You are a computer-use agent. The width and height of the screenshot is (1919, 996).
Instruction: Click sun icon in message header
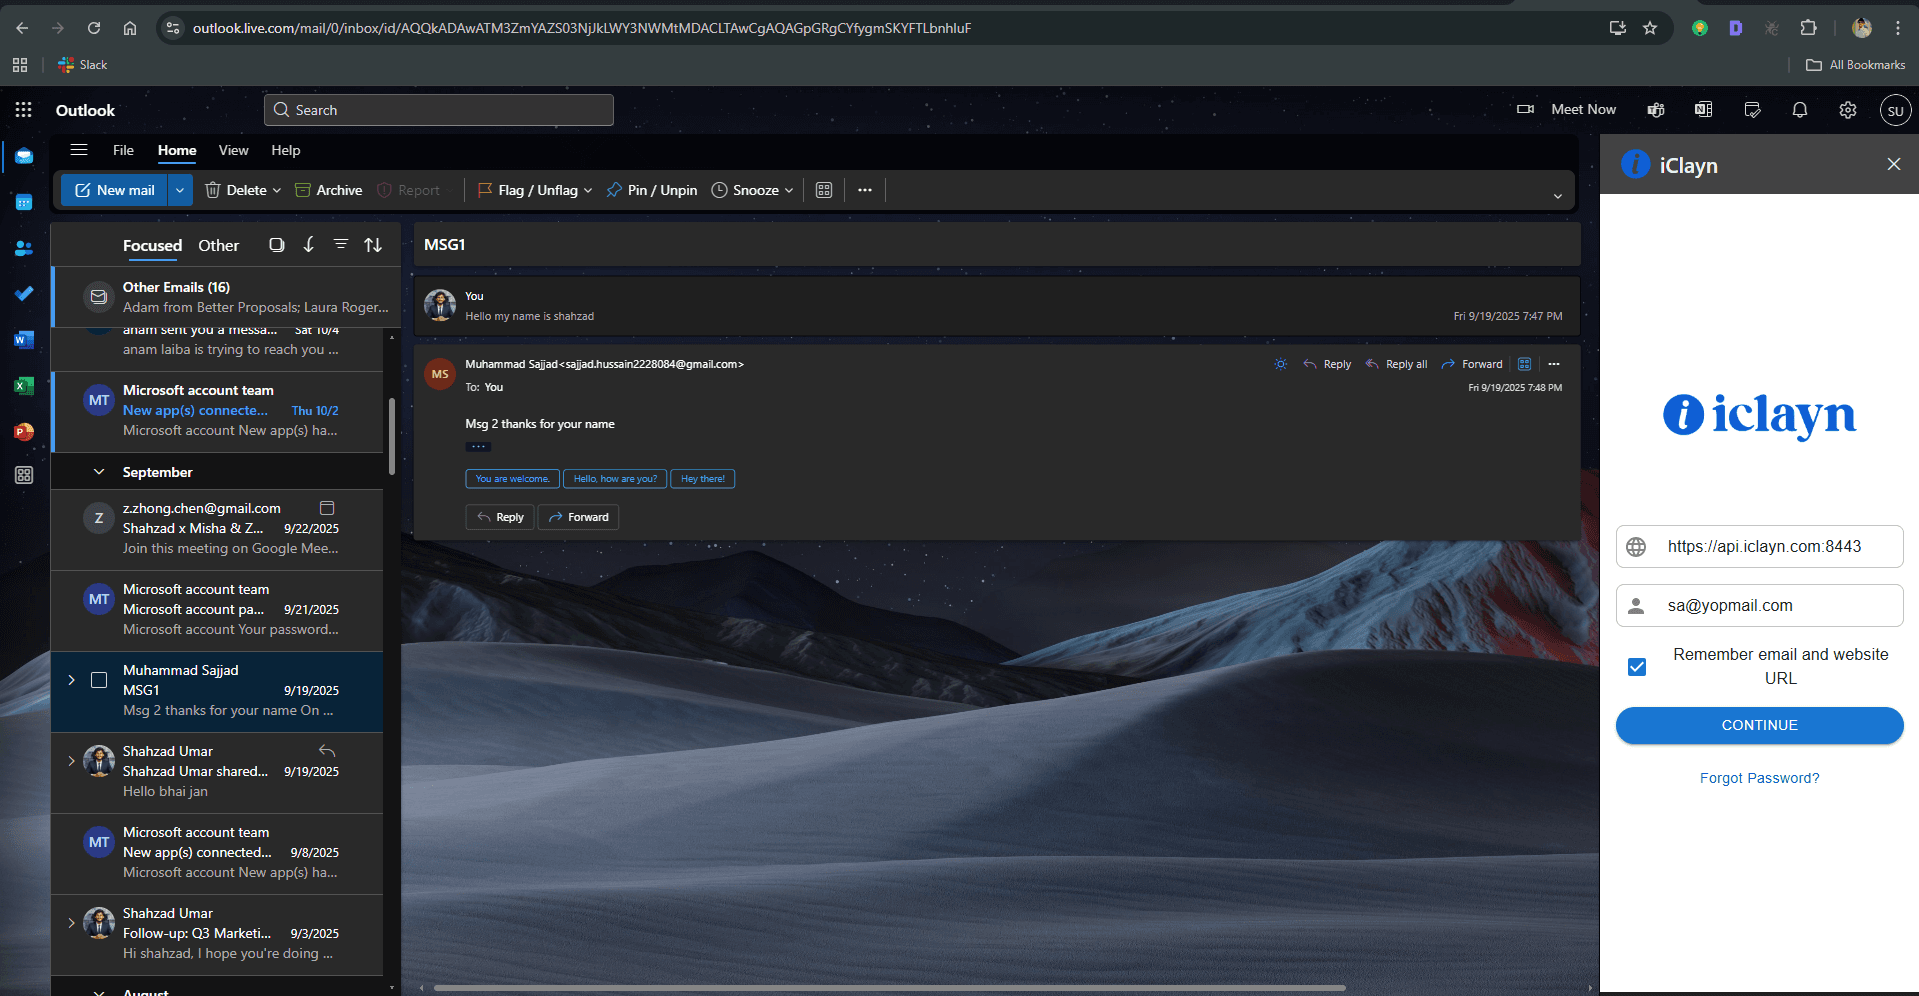(x=1281, y=364)
